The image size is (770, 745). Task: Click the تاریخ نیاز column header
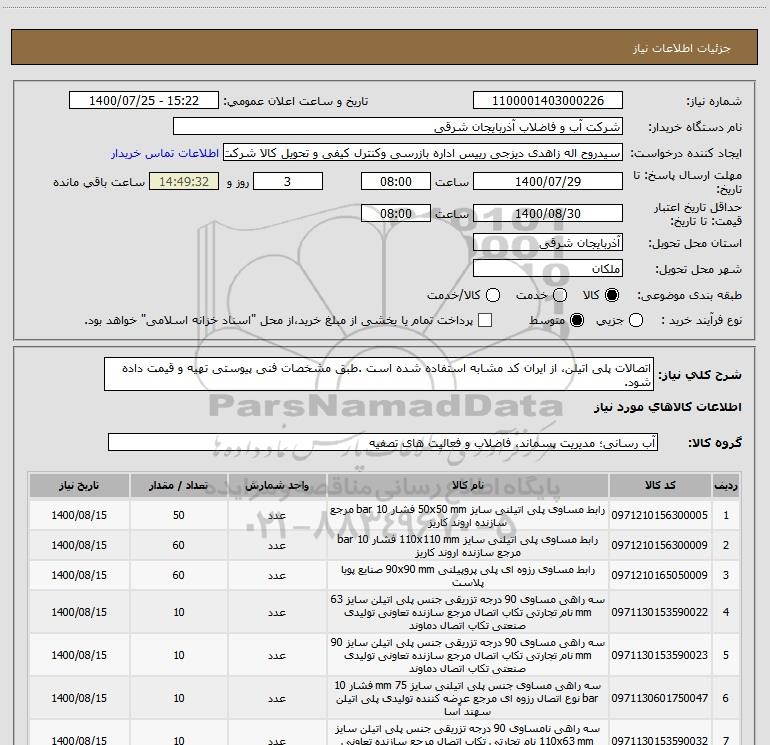click(79, 486)
